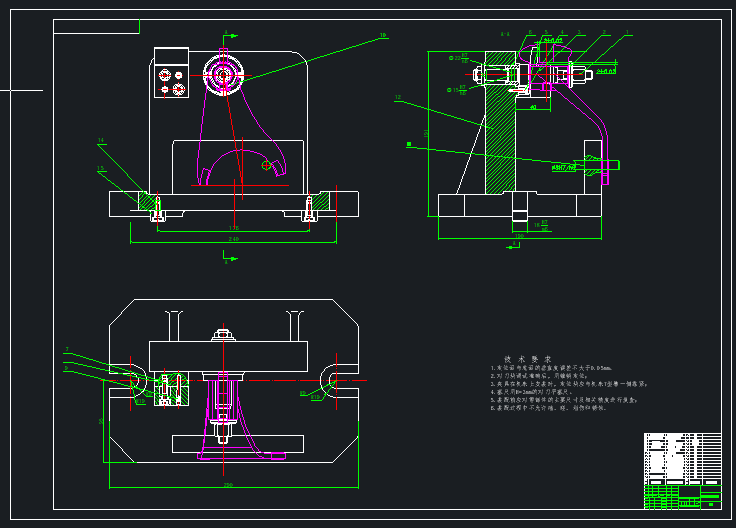The height and width of the screenshot is (528, 736).
Task: Click balloon number 14 label
Action: click(x=100, y=140)
